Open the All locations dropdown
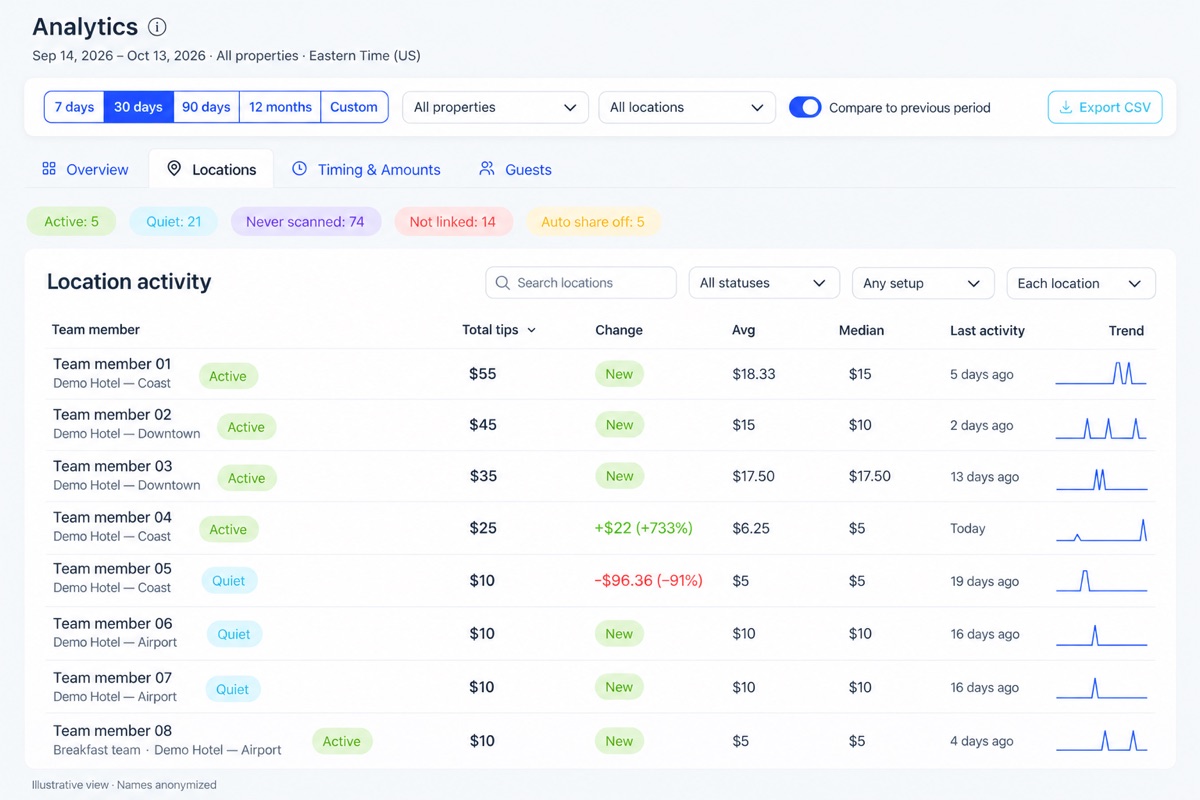The width and height of the screenshot is (1200, 800). pyautogui.click(x=687, y=107)
